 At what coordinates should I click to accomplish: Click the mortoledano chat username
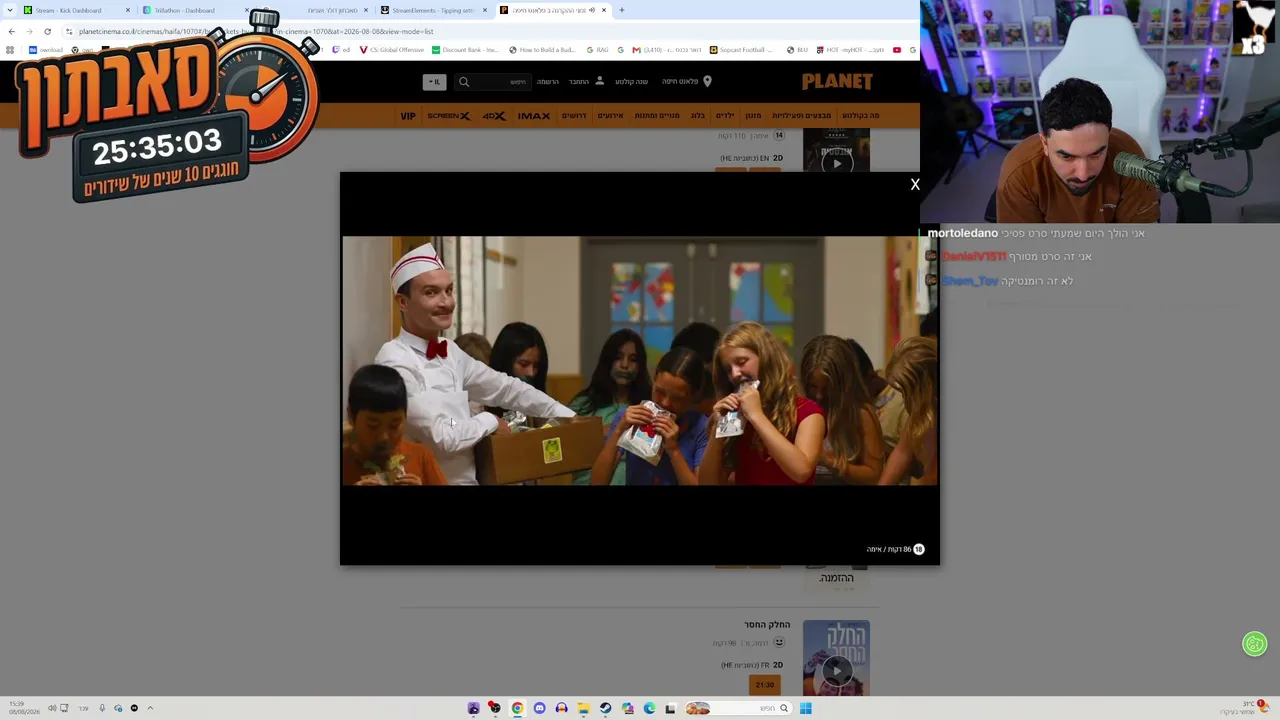pos(963,233)
